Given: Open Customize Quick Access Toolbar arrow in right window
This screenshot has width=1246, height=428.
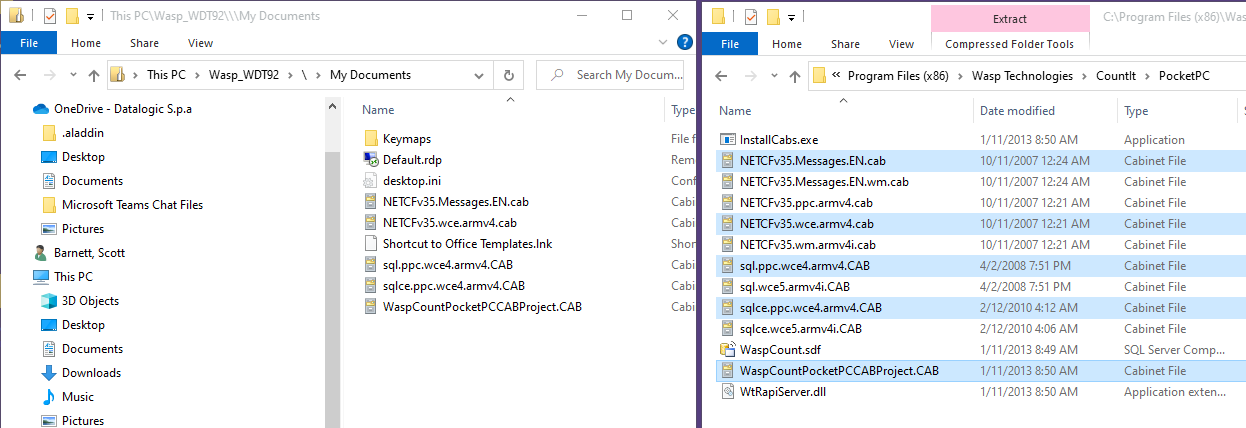Looking at the screenshot, I should [791, 17].
